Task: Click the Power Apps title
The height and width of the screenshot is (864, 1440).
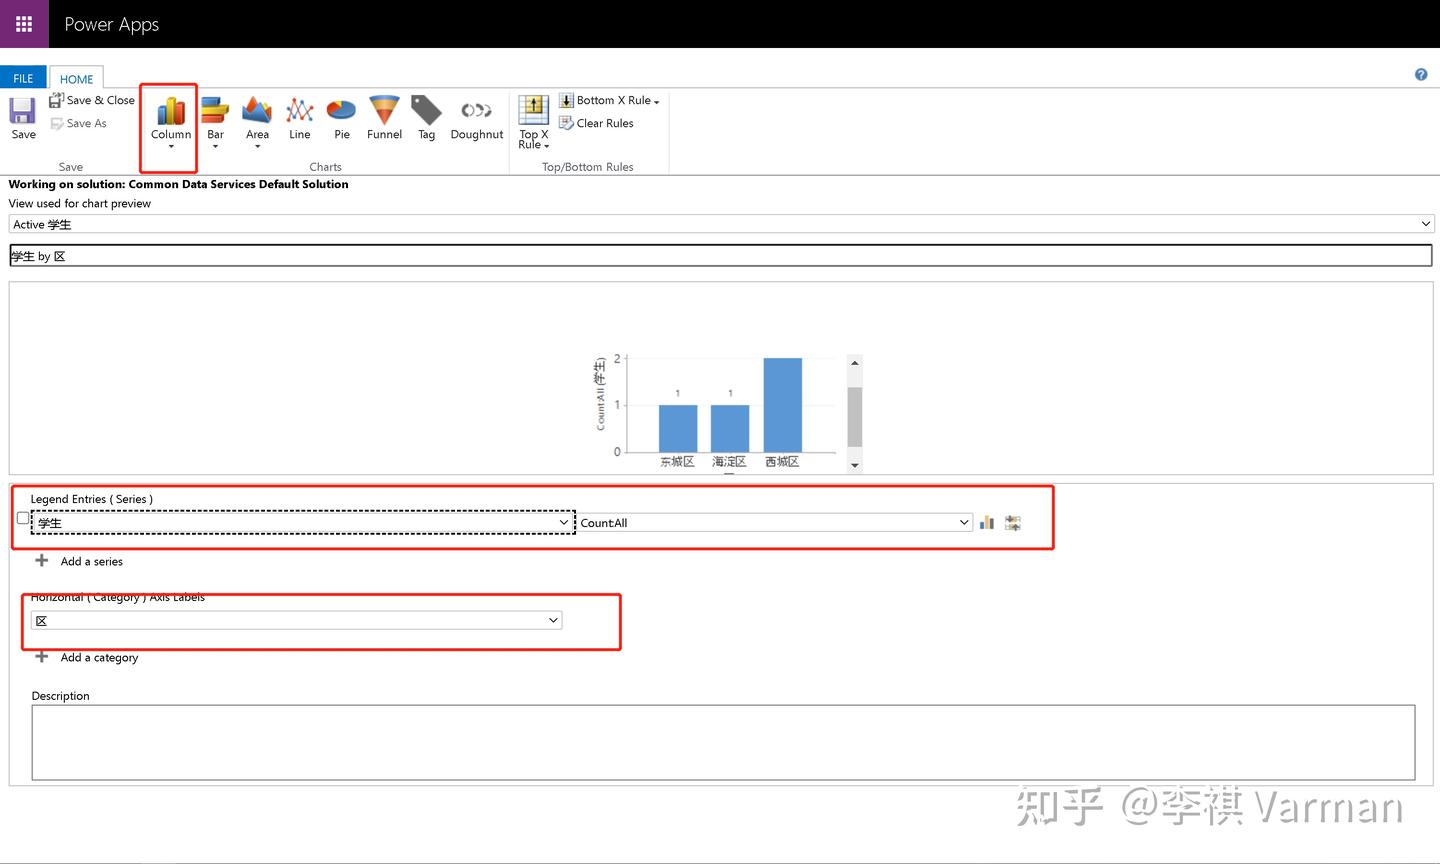Action: point(111,24)
